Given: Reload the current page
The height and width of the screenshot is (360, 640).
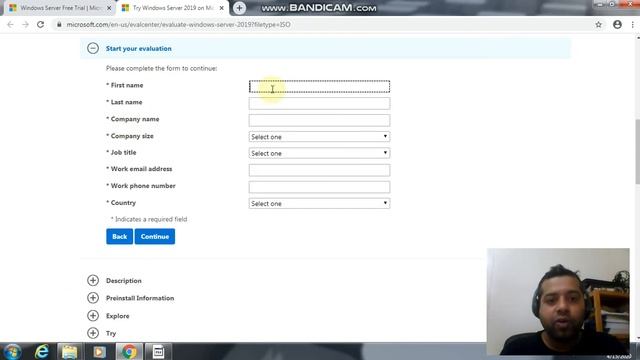Looking at the screenshot, I should pos(40,24).
